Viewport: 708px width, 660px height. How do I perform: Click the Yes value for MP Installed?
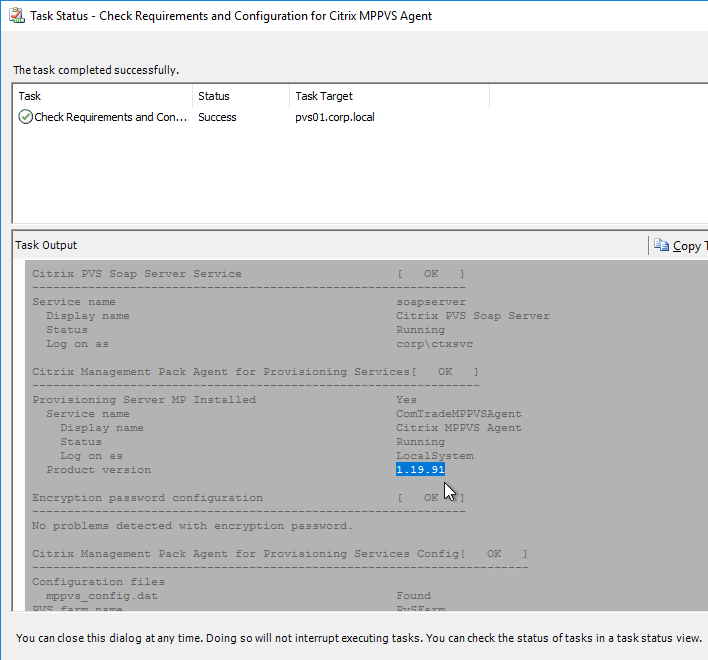406,400
